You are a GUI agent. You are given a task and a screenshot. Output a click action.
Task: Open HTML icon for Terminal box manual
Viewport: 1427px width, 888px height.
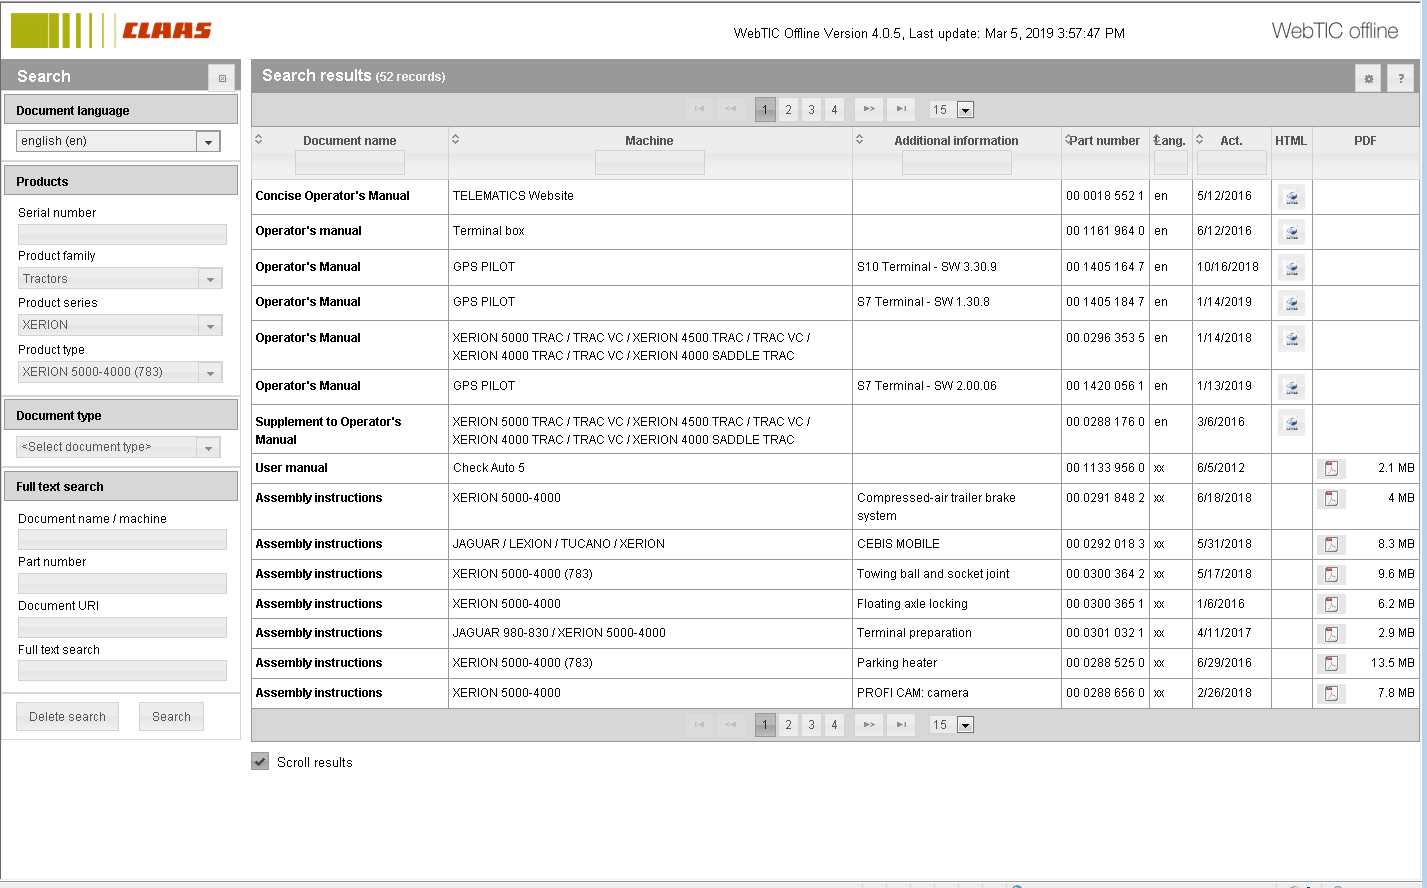(1291, 232)
